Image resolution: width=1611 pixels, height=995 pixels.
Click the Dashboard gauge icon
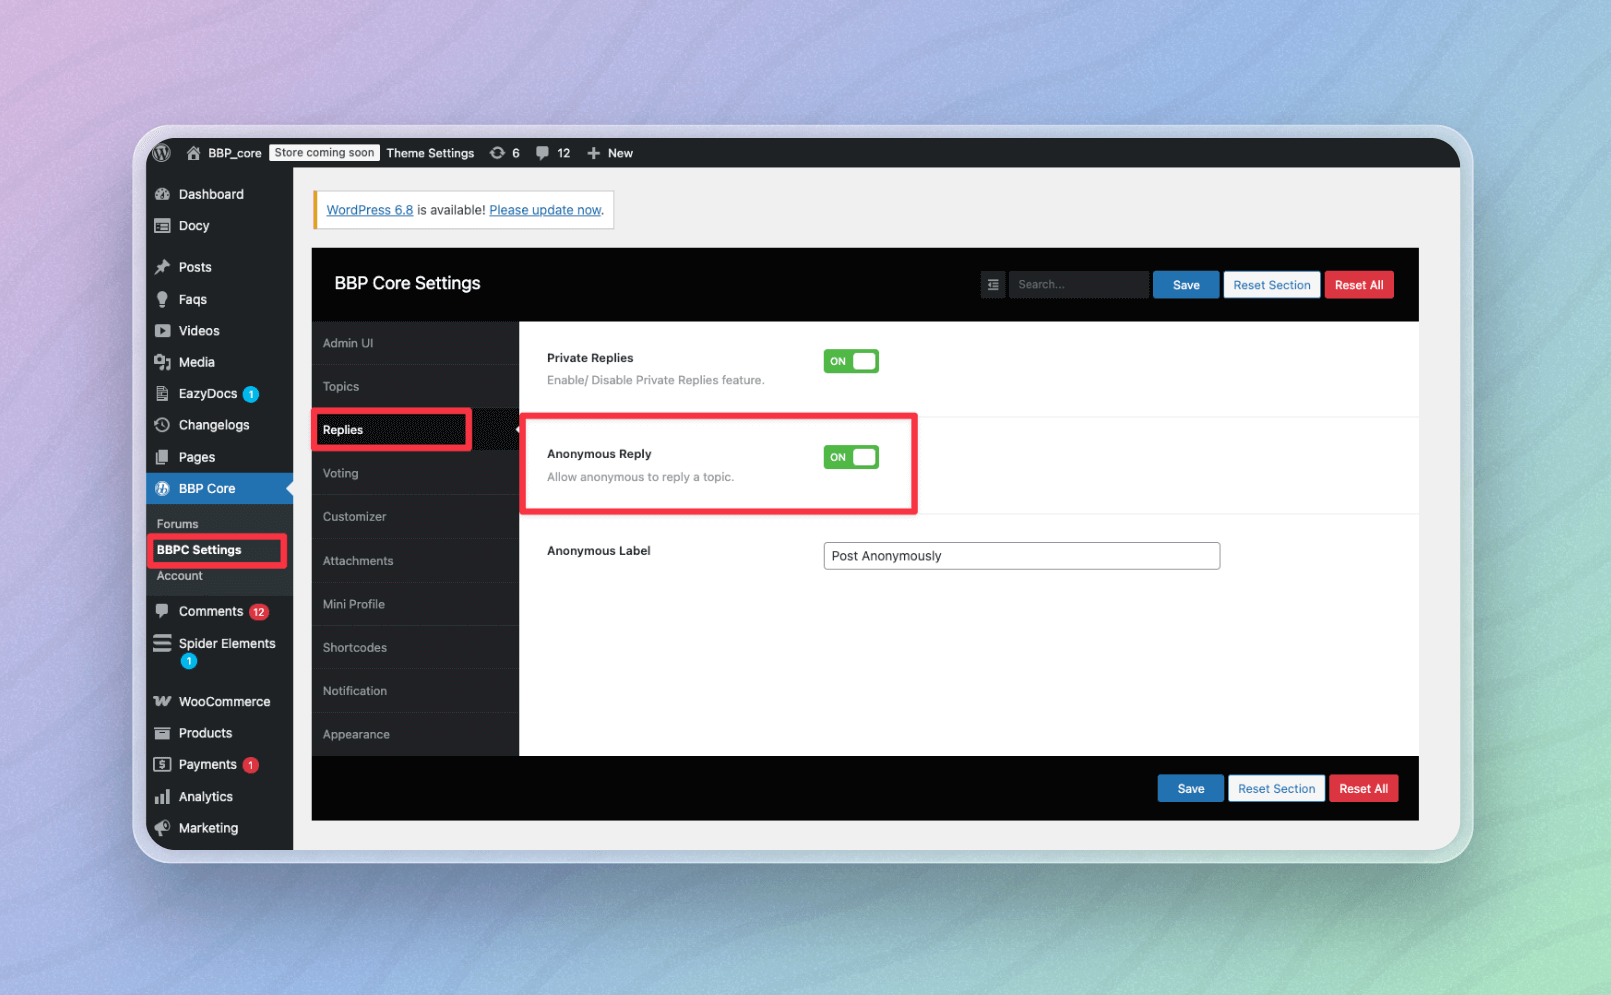coord(162,194)
